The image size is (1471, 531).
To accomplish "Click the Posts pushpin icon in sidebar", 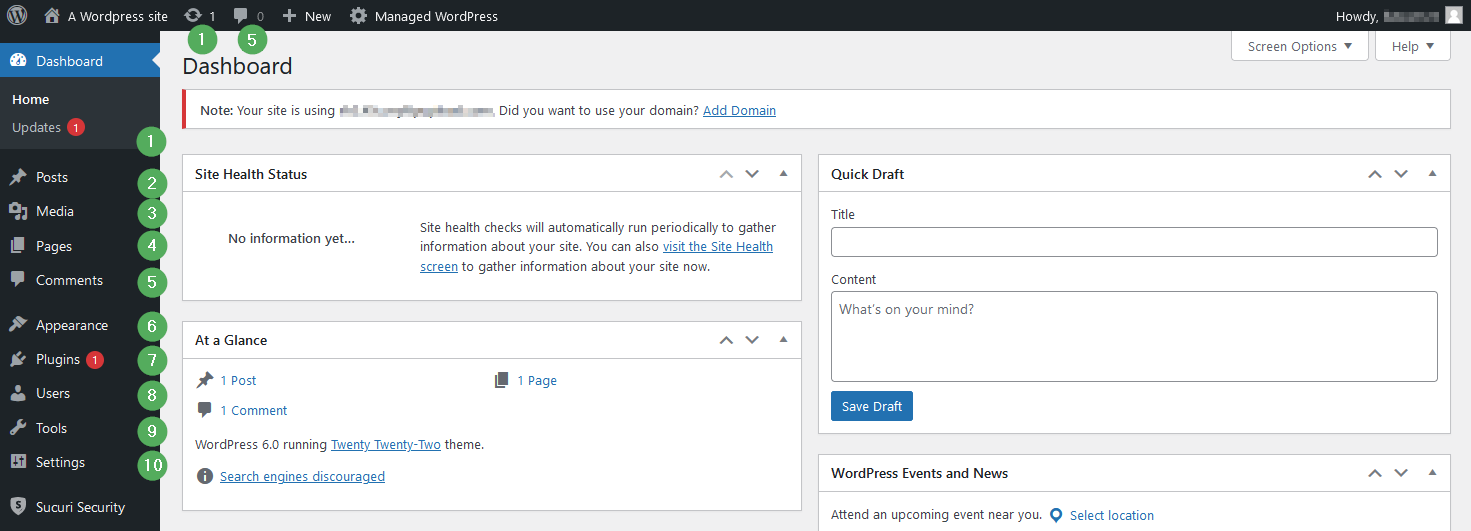I will tap(18, 177).
